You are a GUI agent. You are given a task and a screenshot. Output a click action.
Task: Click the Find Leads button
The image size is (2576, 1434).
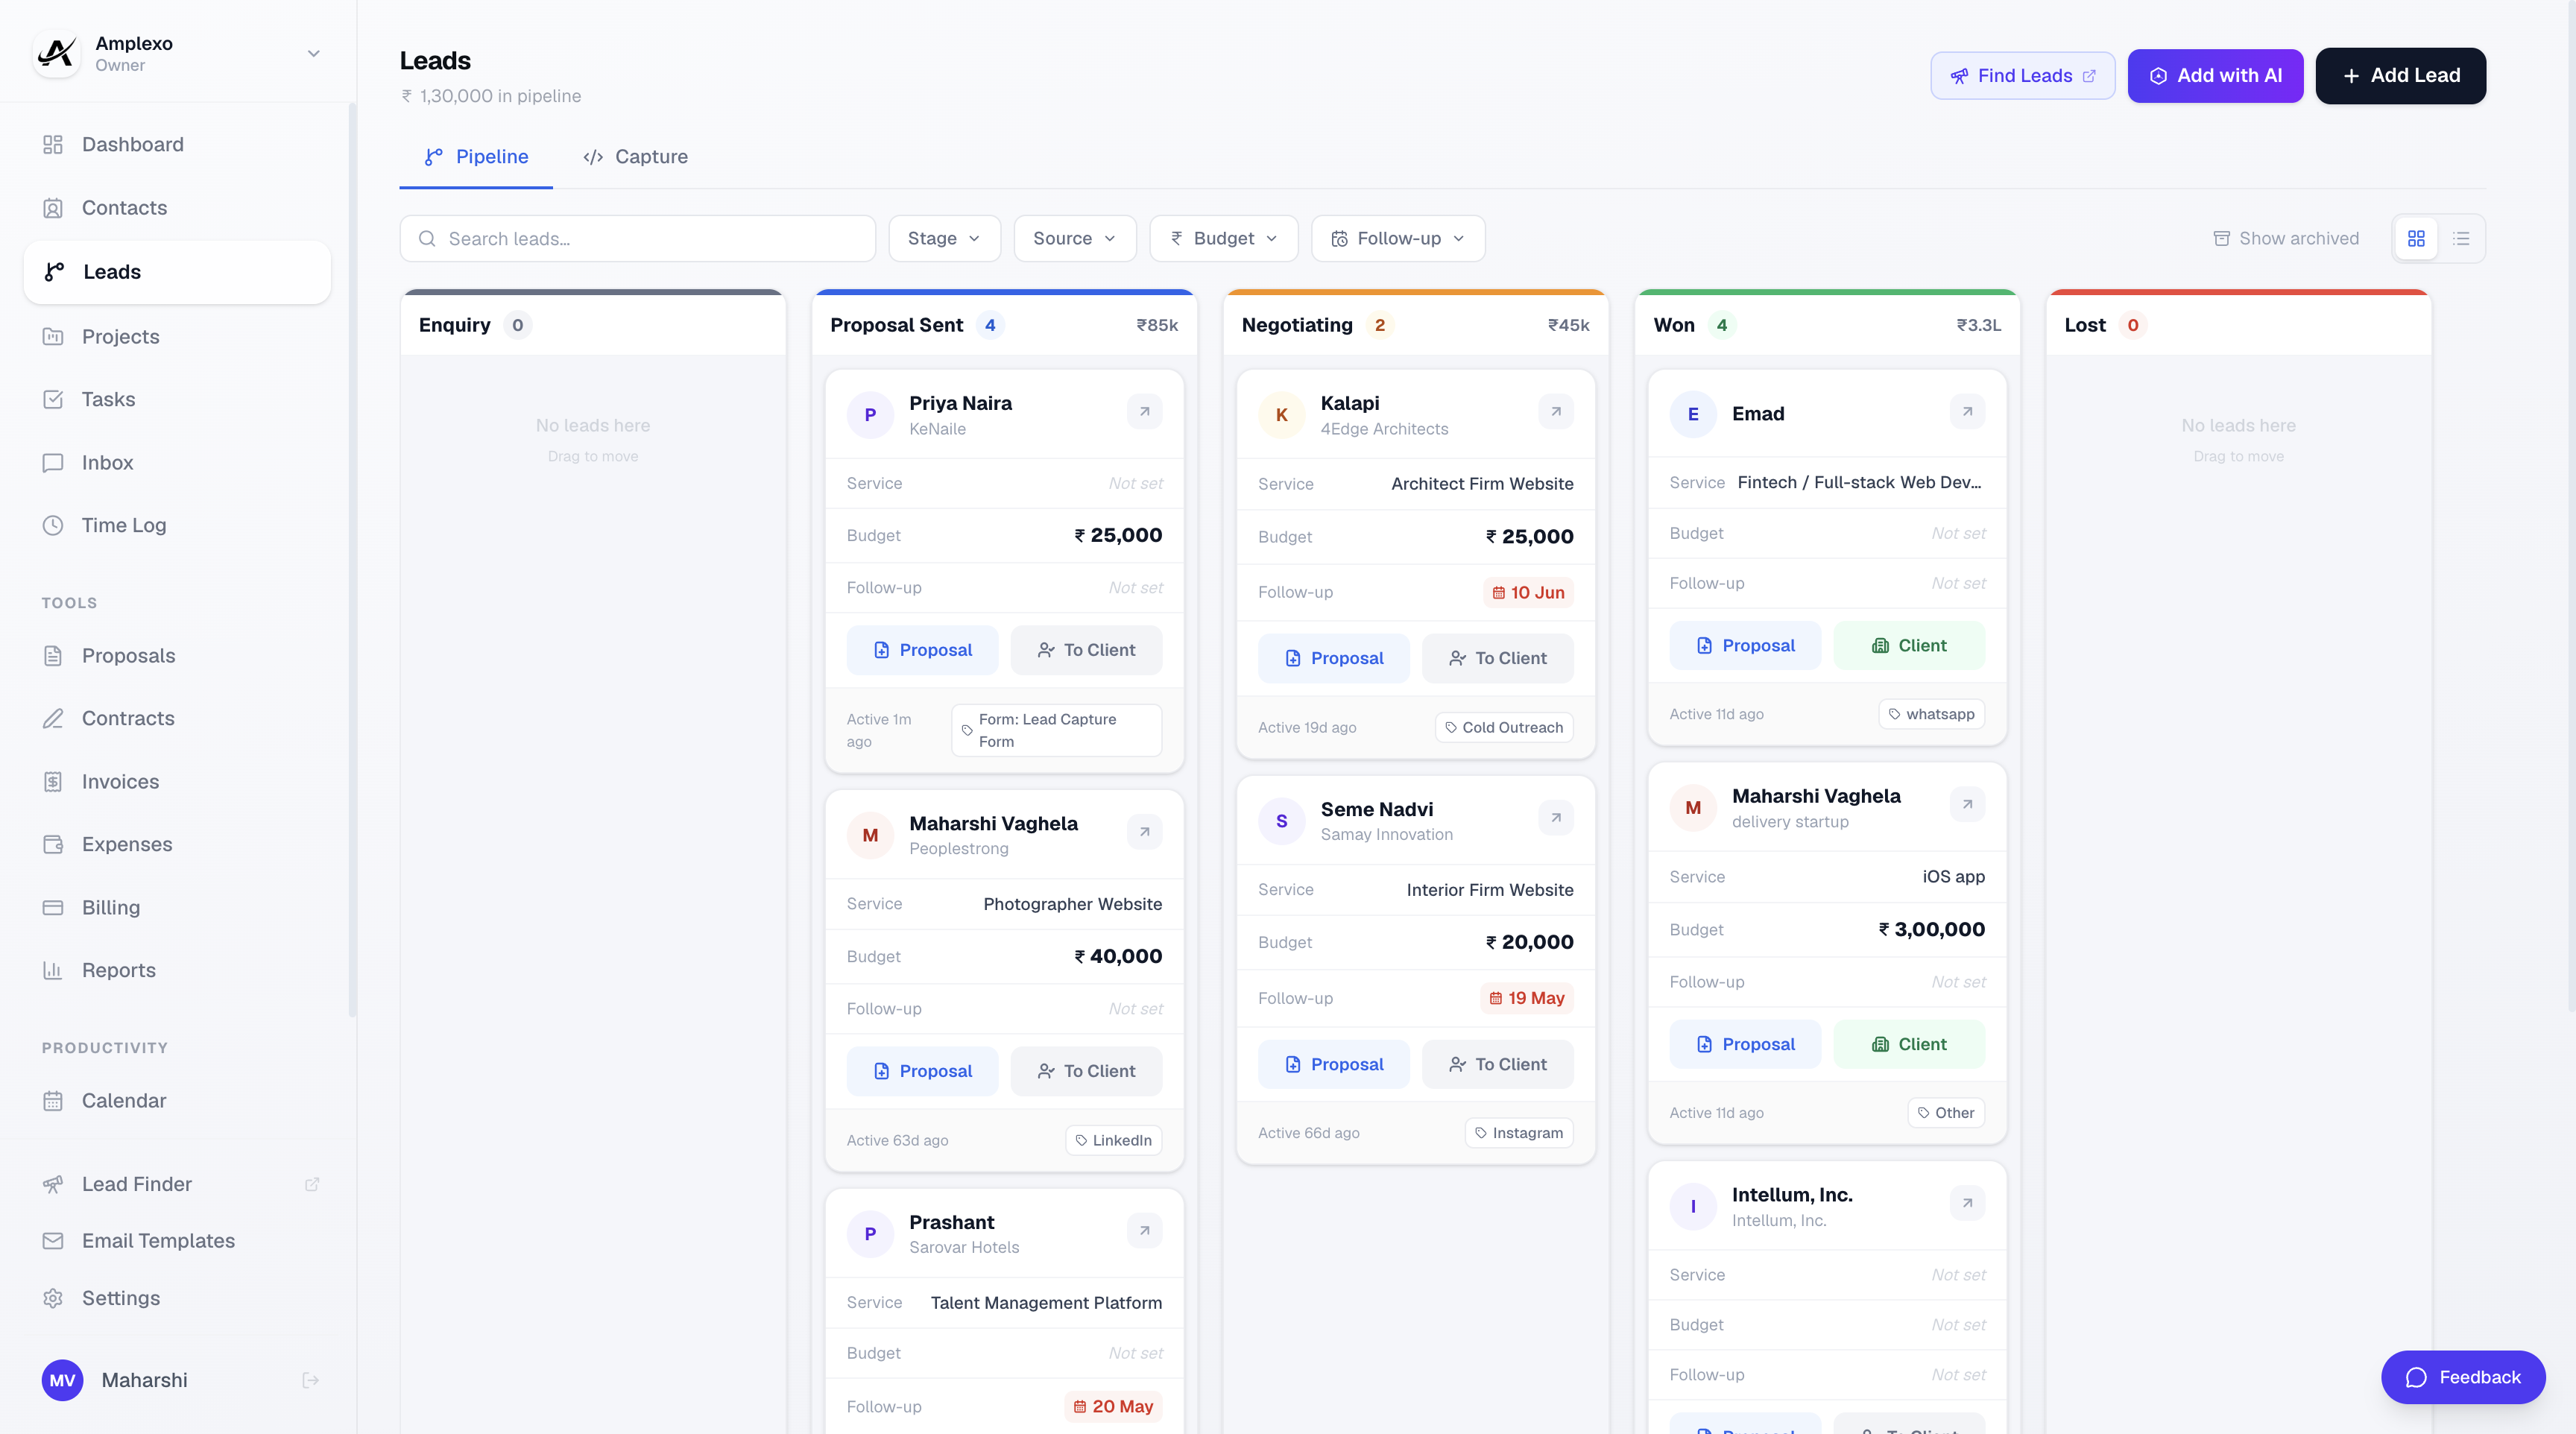pos(2022,76)
